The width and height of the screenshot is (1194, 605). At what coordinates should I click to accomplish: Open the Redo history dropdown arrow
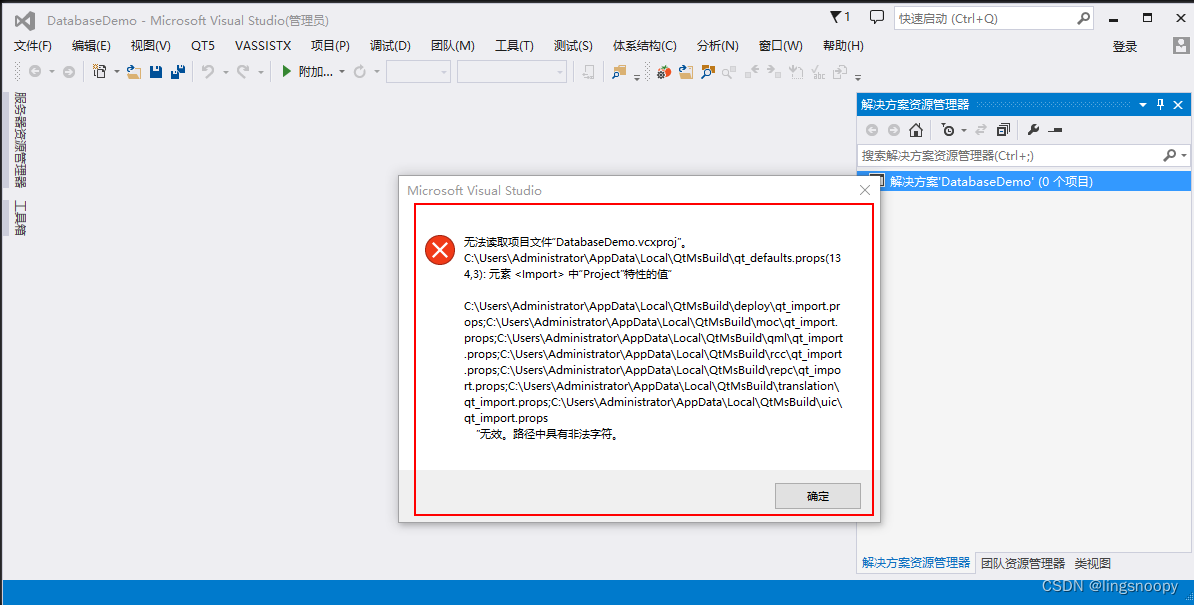coord(260,72)
